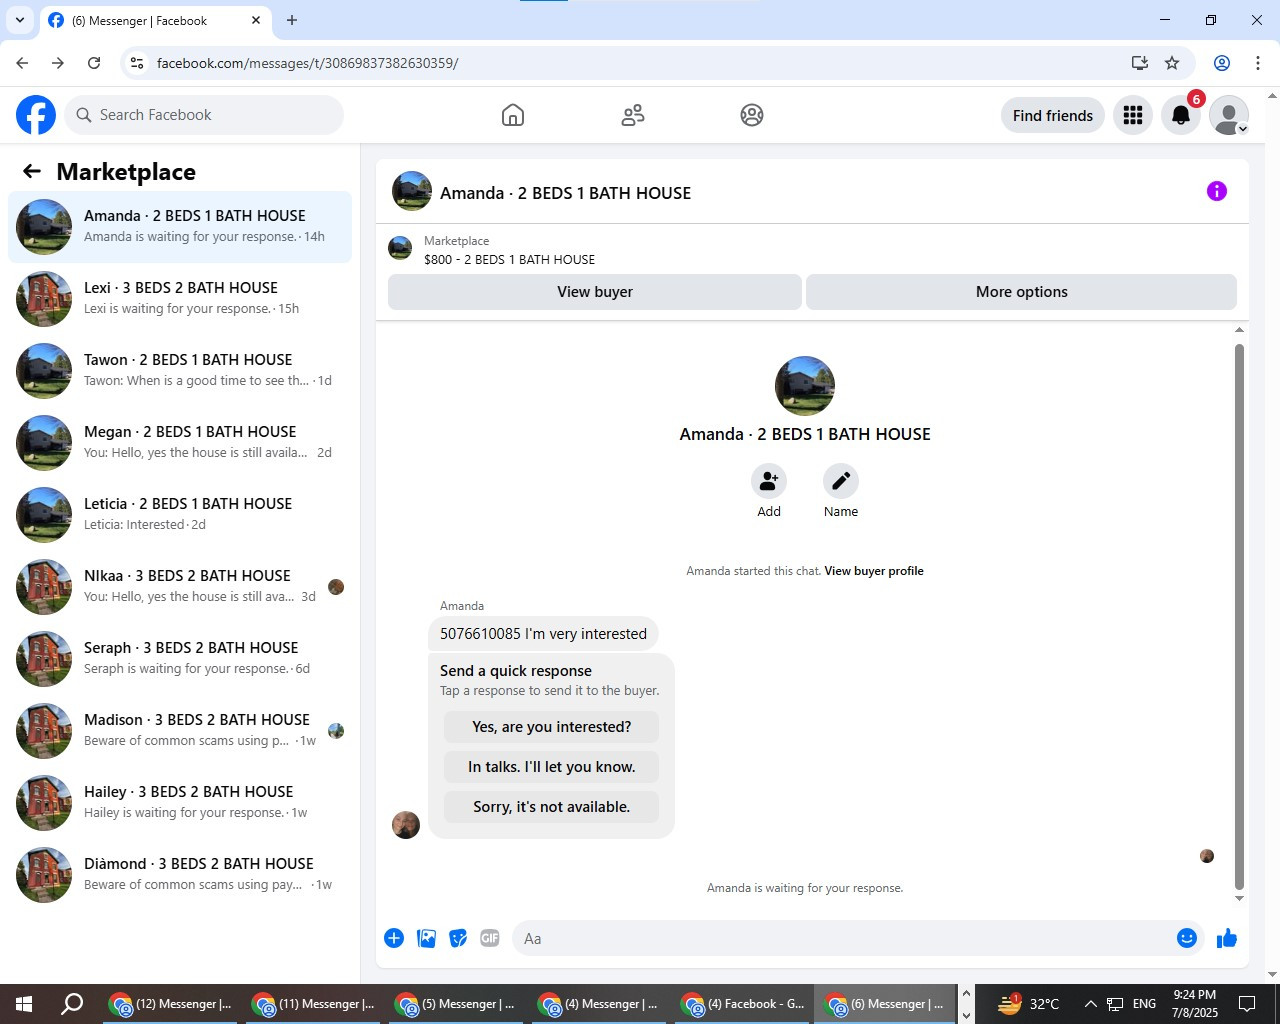Attach a photo with the image icon
Viewport: 1280px width, 1024px height.
(x=426, y=938)
